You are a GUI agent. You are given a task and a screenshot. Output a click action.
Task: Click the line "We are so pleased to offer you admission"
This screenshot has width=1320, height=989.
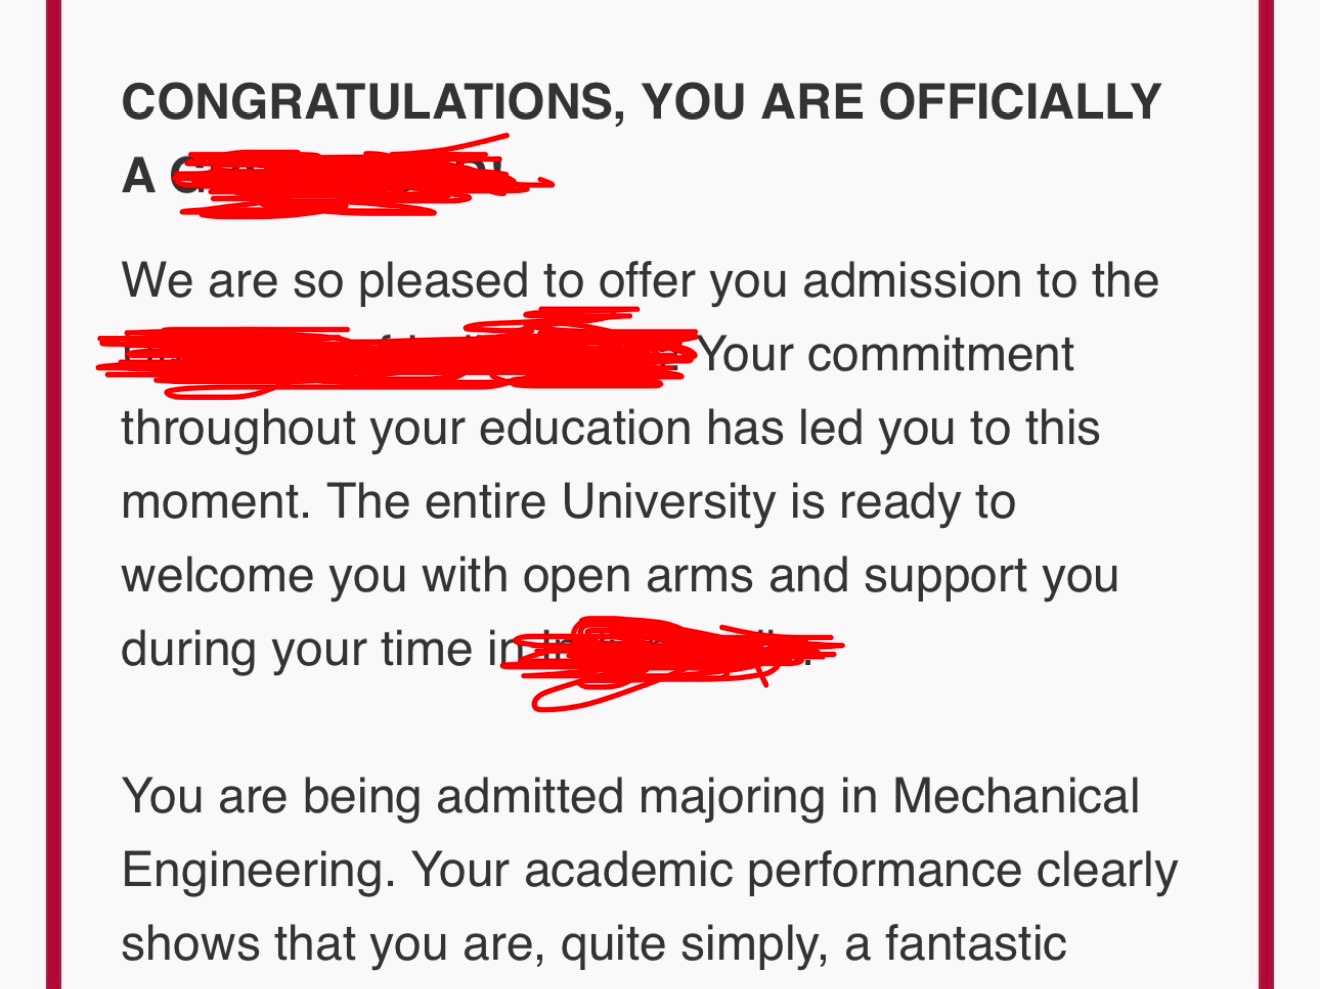coord(640,282)
